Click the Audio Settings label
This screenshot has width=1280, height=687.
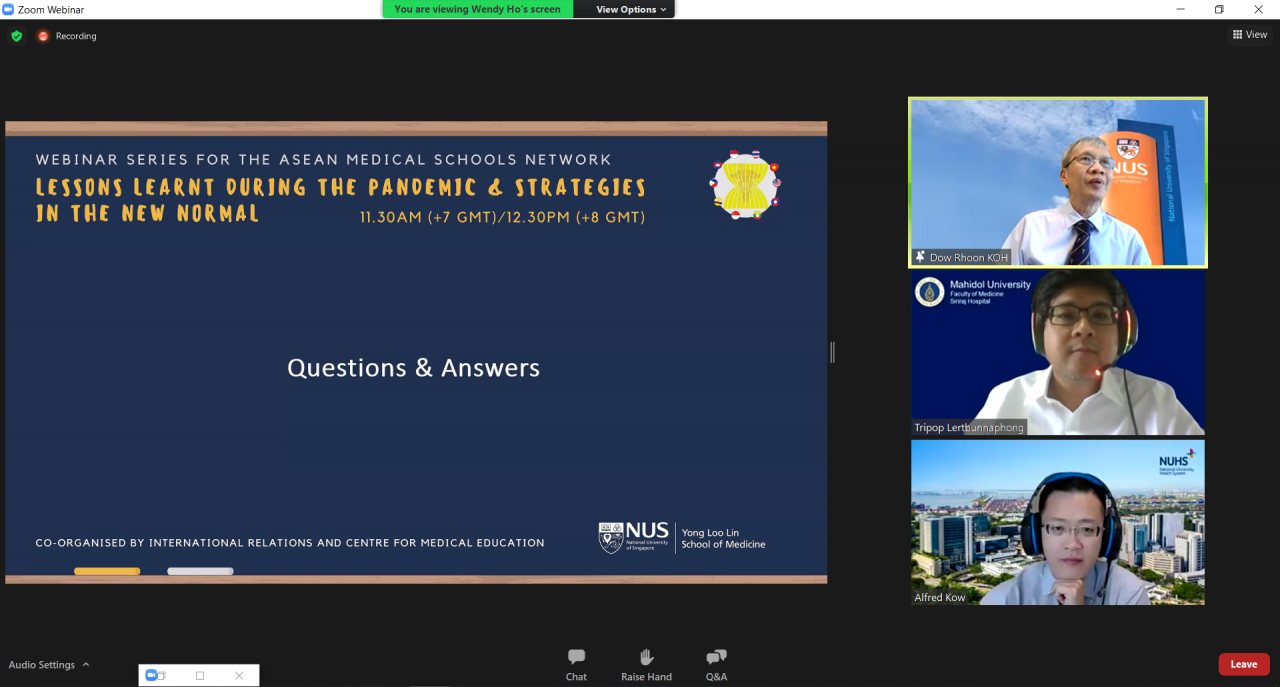point(41,665)
